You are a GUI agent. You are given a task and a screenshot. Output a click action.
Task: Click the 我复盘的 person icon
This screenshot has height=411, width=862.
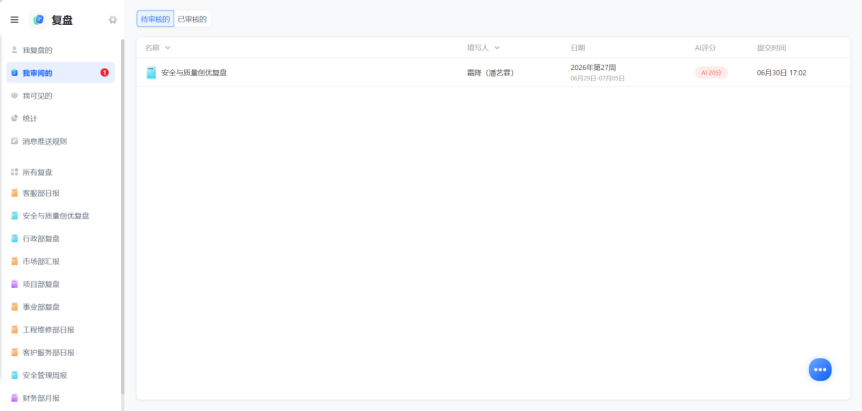point(15,50)
